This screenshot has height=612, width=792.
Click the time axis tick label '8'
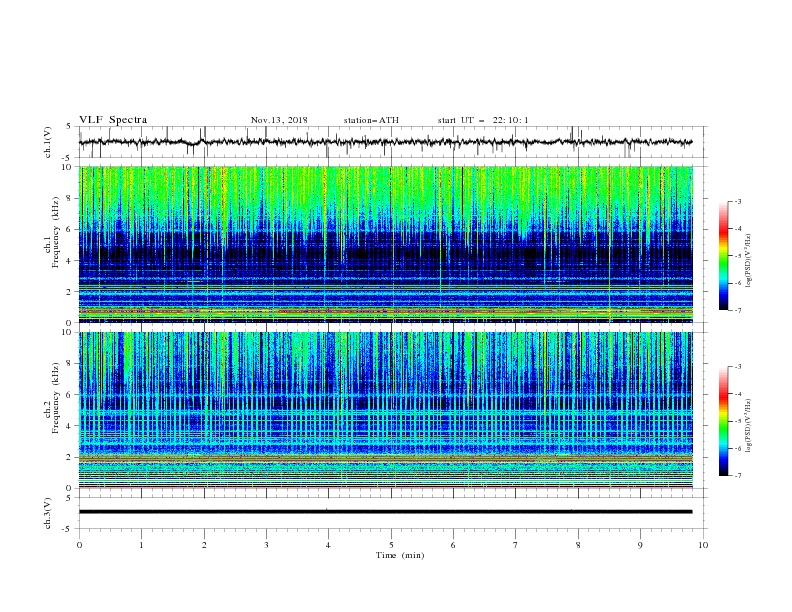(x=578, y=545)
